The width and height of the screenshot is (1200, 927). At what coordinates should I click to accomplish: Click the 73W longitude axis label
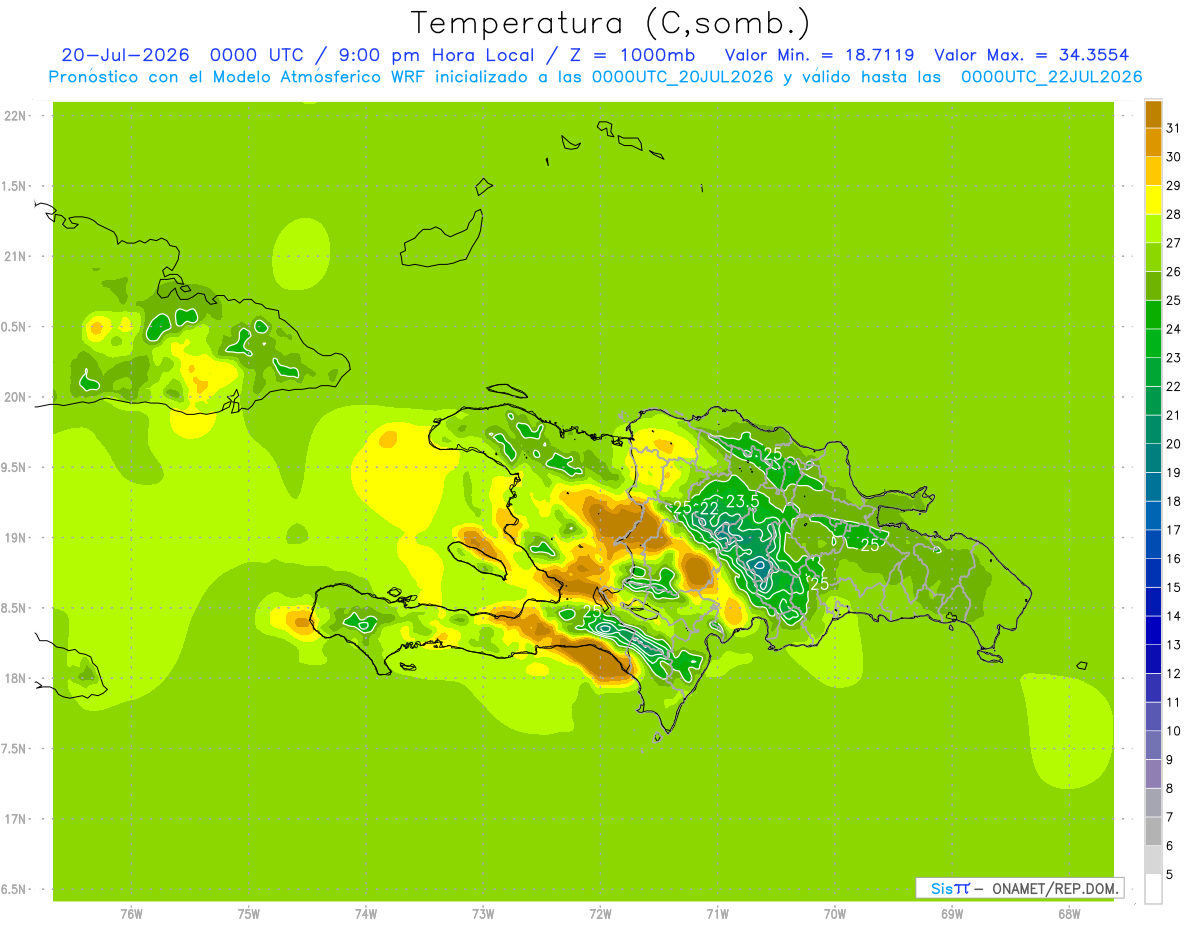483,913
